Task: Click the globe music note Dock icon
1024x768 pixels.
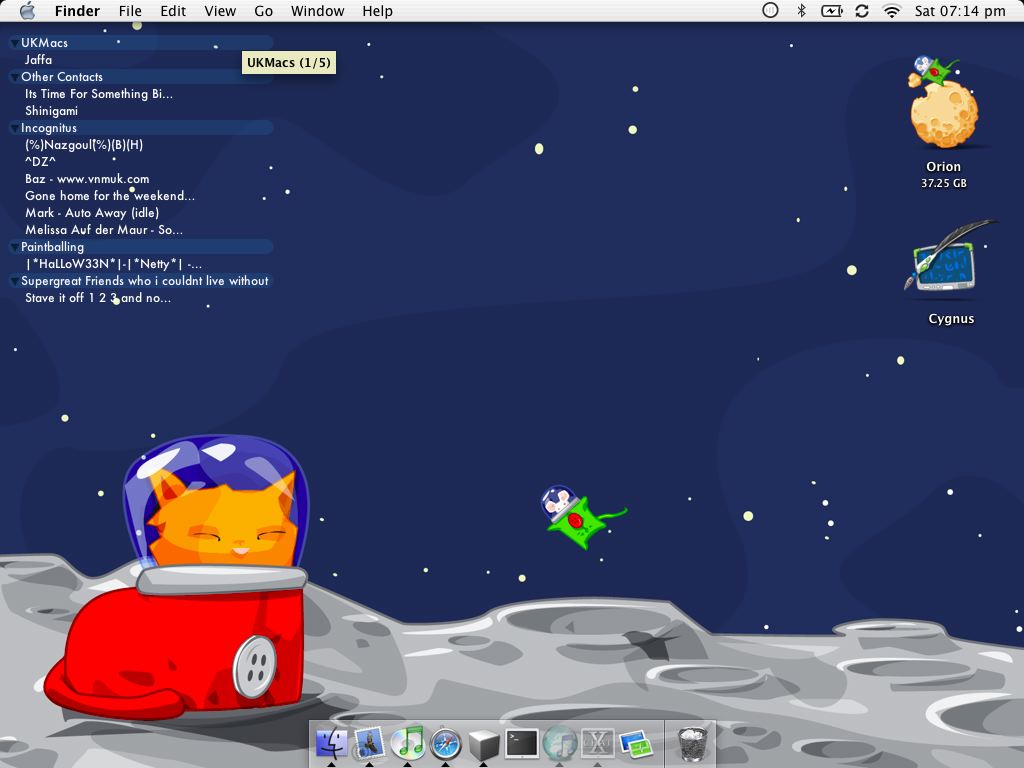Action: coord(560,743)
